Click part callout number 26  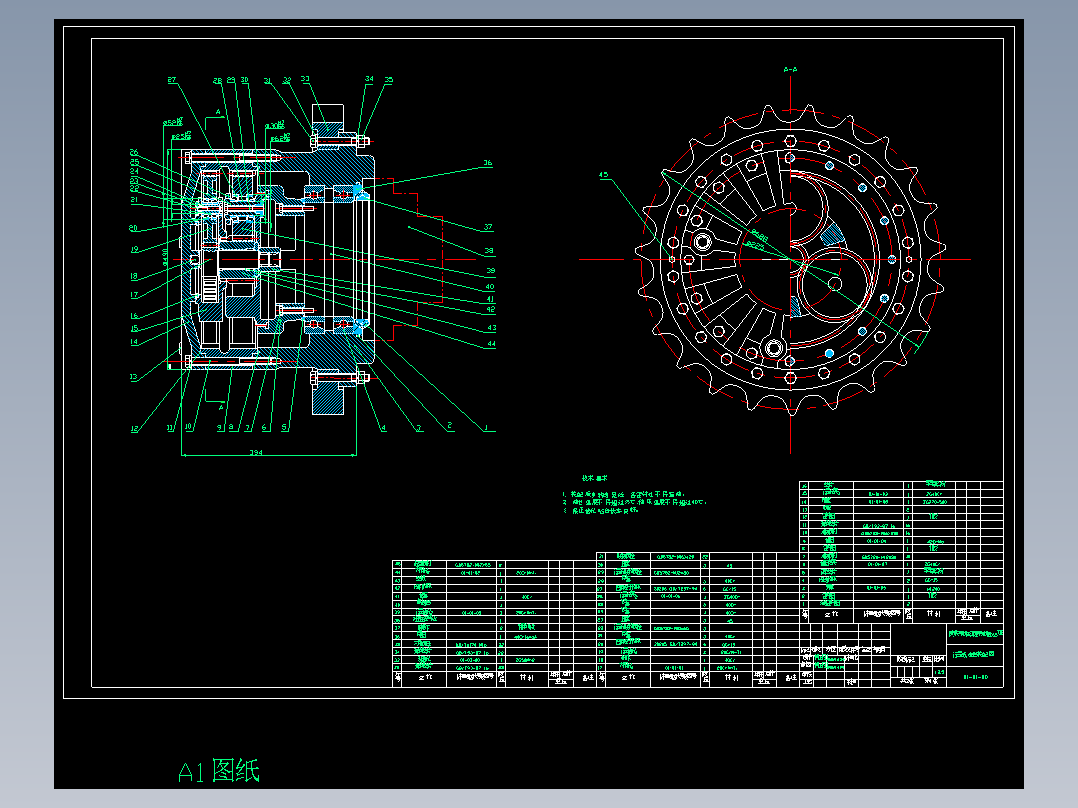(x=134, y=152)
